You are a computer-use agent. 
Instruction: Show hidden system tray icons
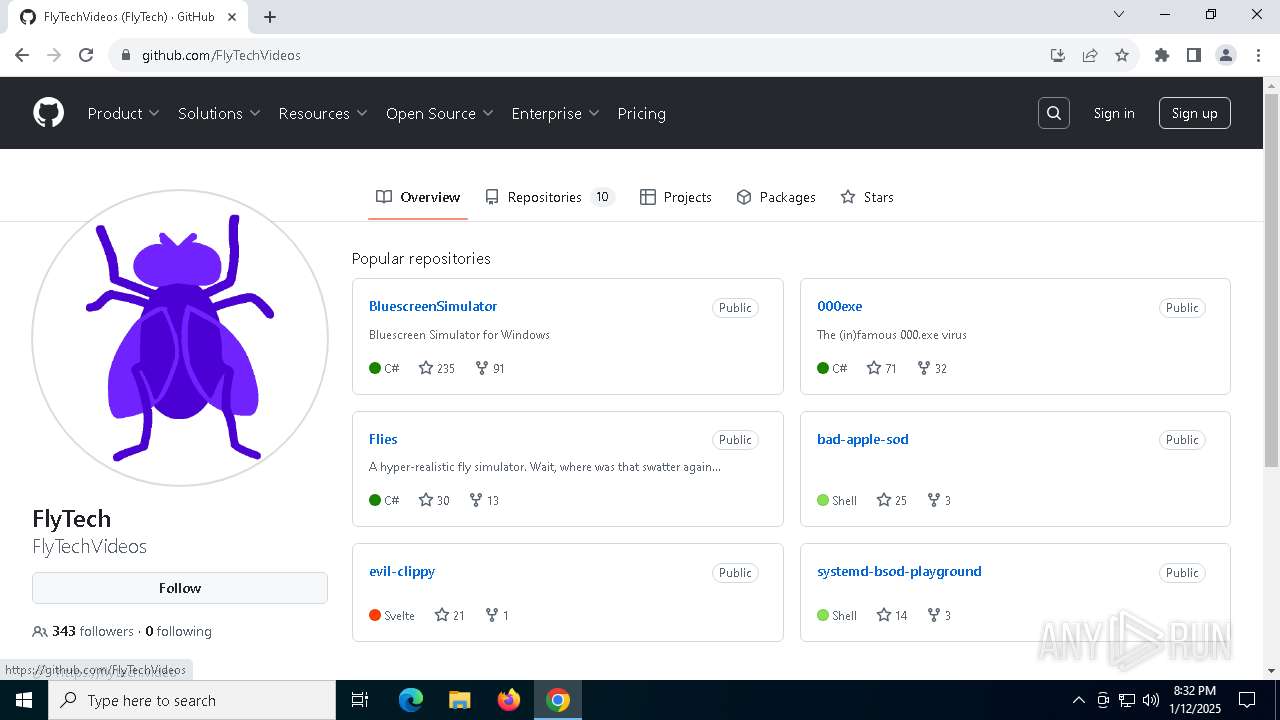[x=1078, y=700]
